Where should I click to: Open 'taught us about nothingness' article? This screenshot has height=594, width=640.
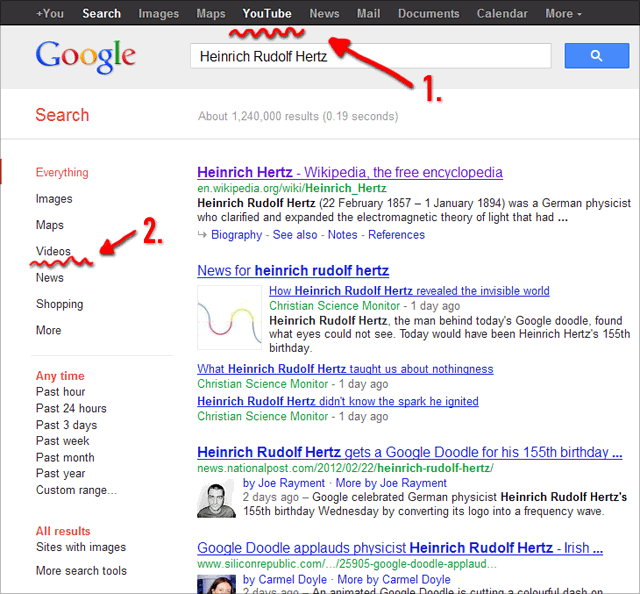point(345,369)
